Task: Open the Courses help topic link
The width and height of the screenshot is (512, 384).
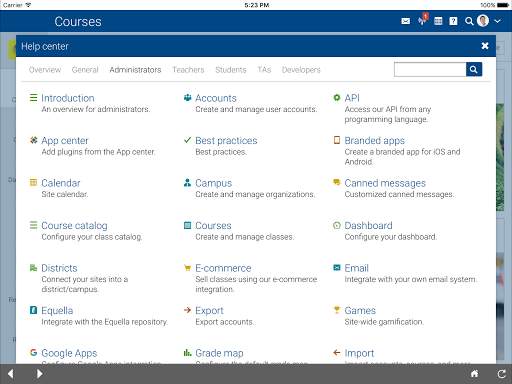Action: tap(213, 226)
